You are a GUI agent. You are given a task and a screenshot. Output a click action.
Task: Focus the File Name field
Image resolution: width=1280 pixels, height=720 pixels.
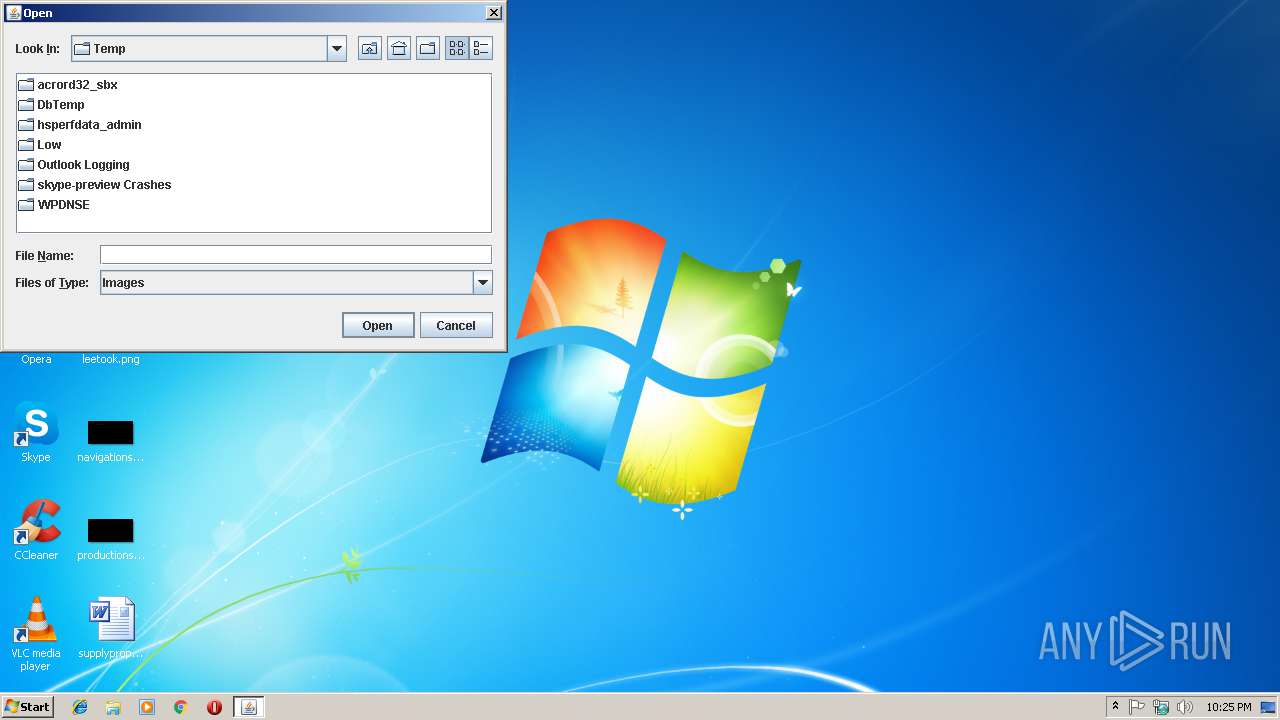coord(296,255)
